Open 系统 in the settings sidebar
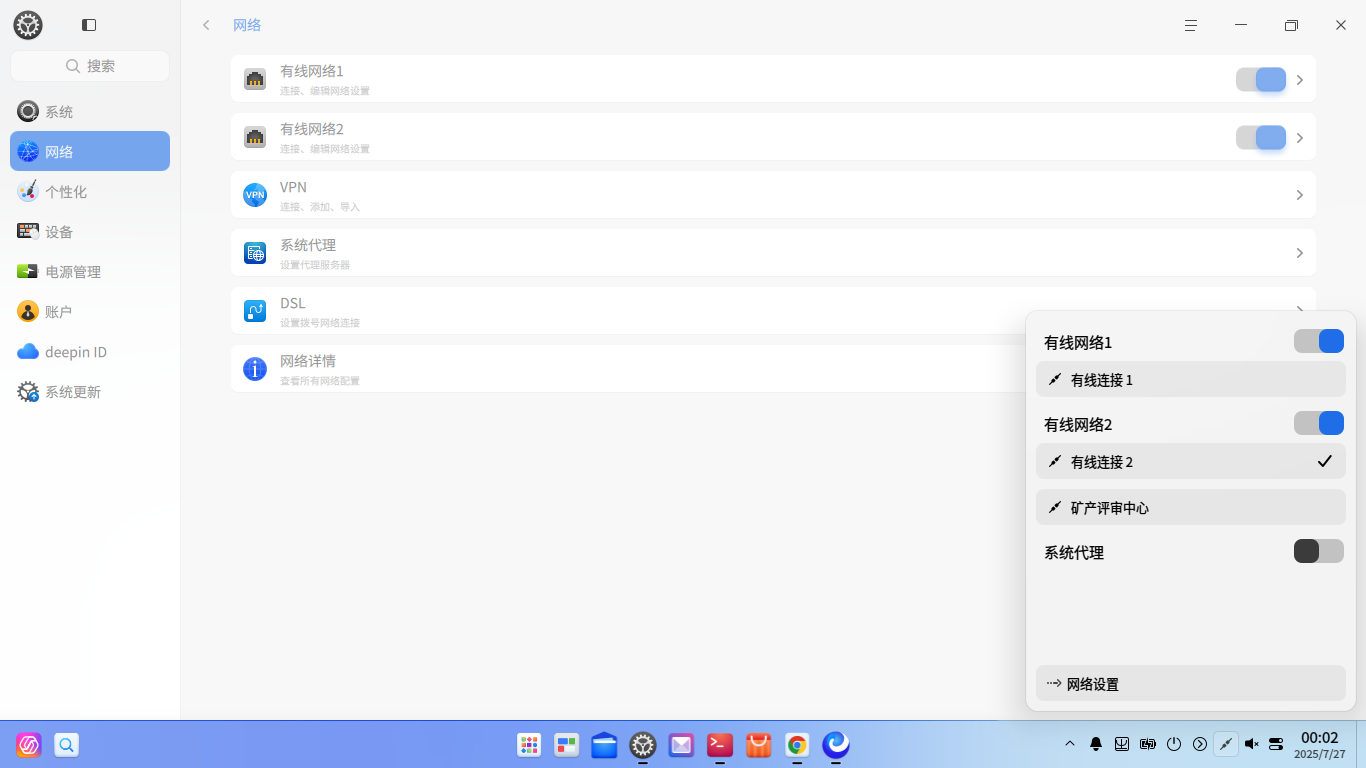This screenshot has width=1366, height=768. pos(90,112)
